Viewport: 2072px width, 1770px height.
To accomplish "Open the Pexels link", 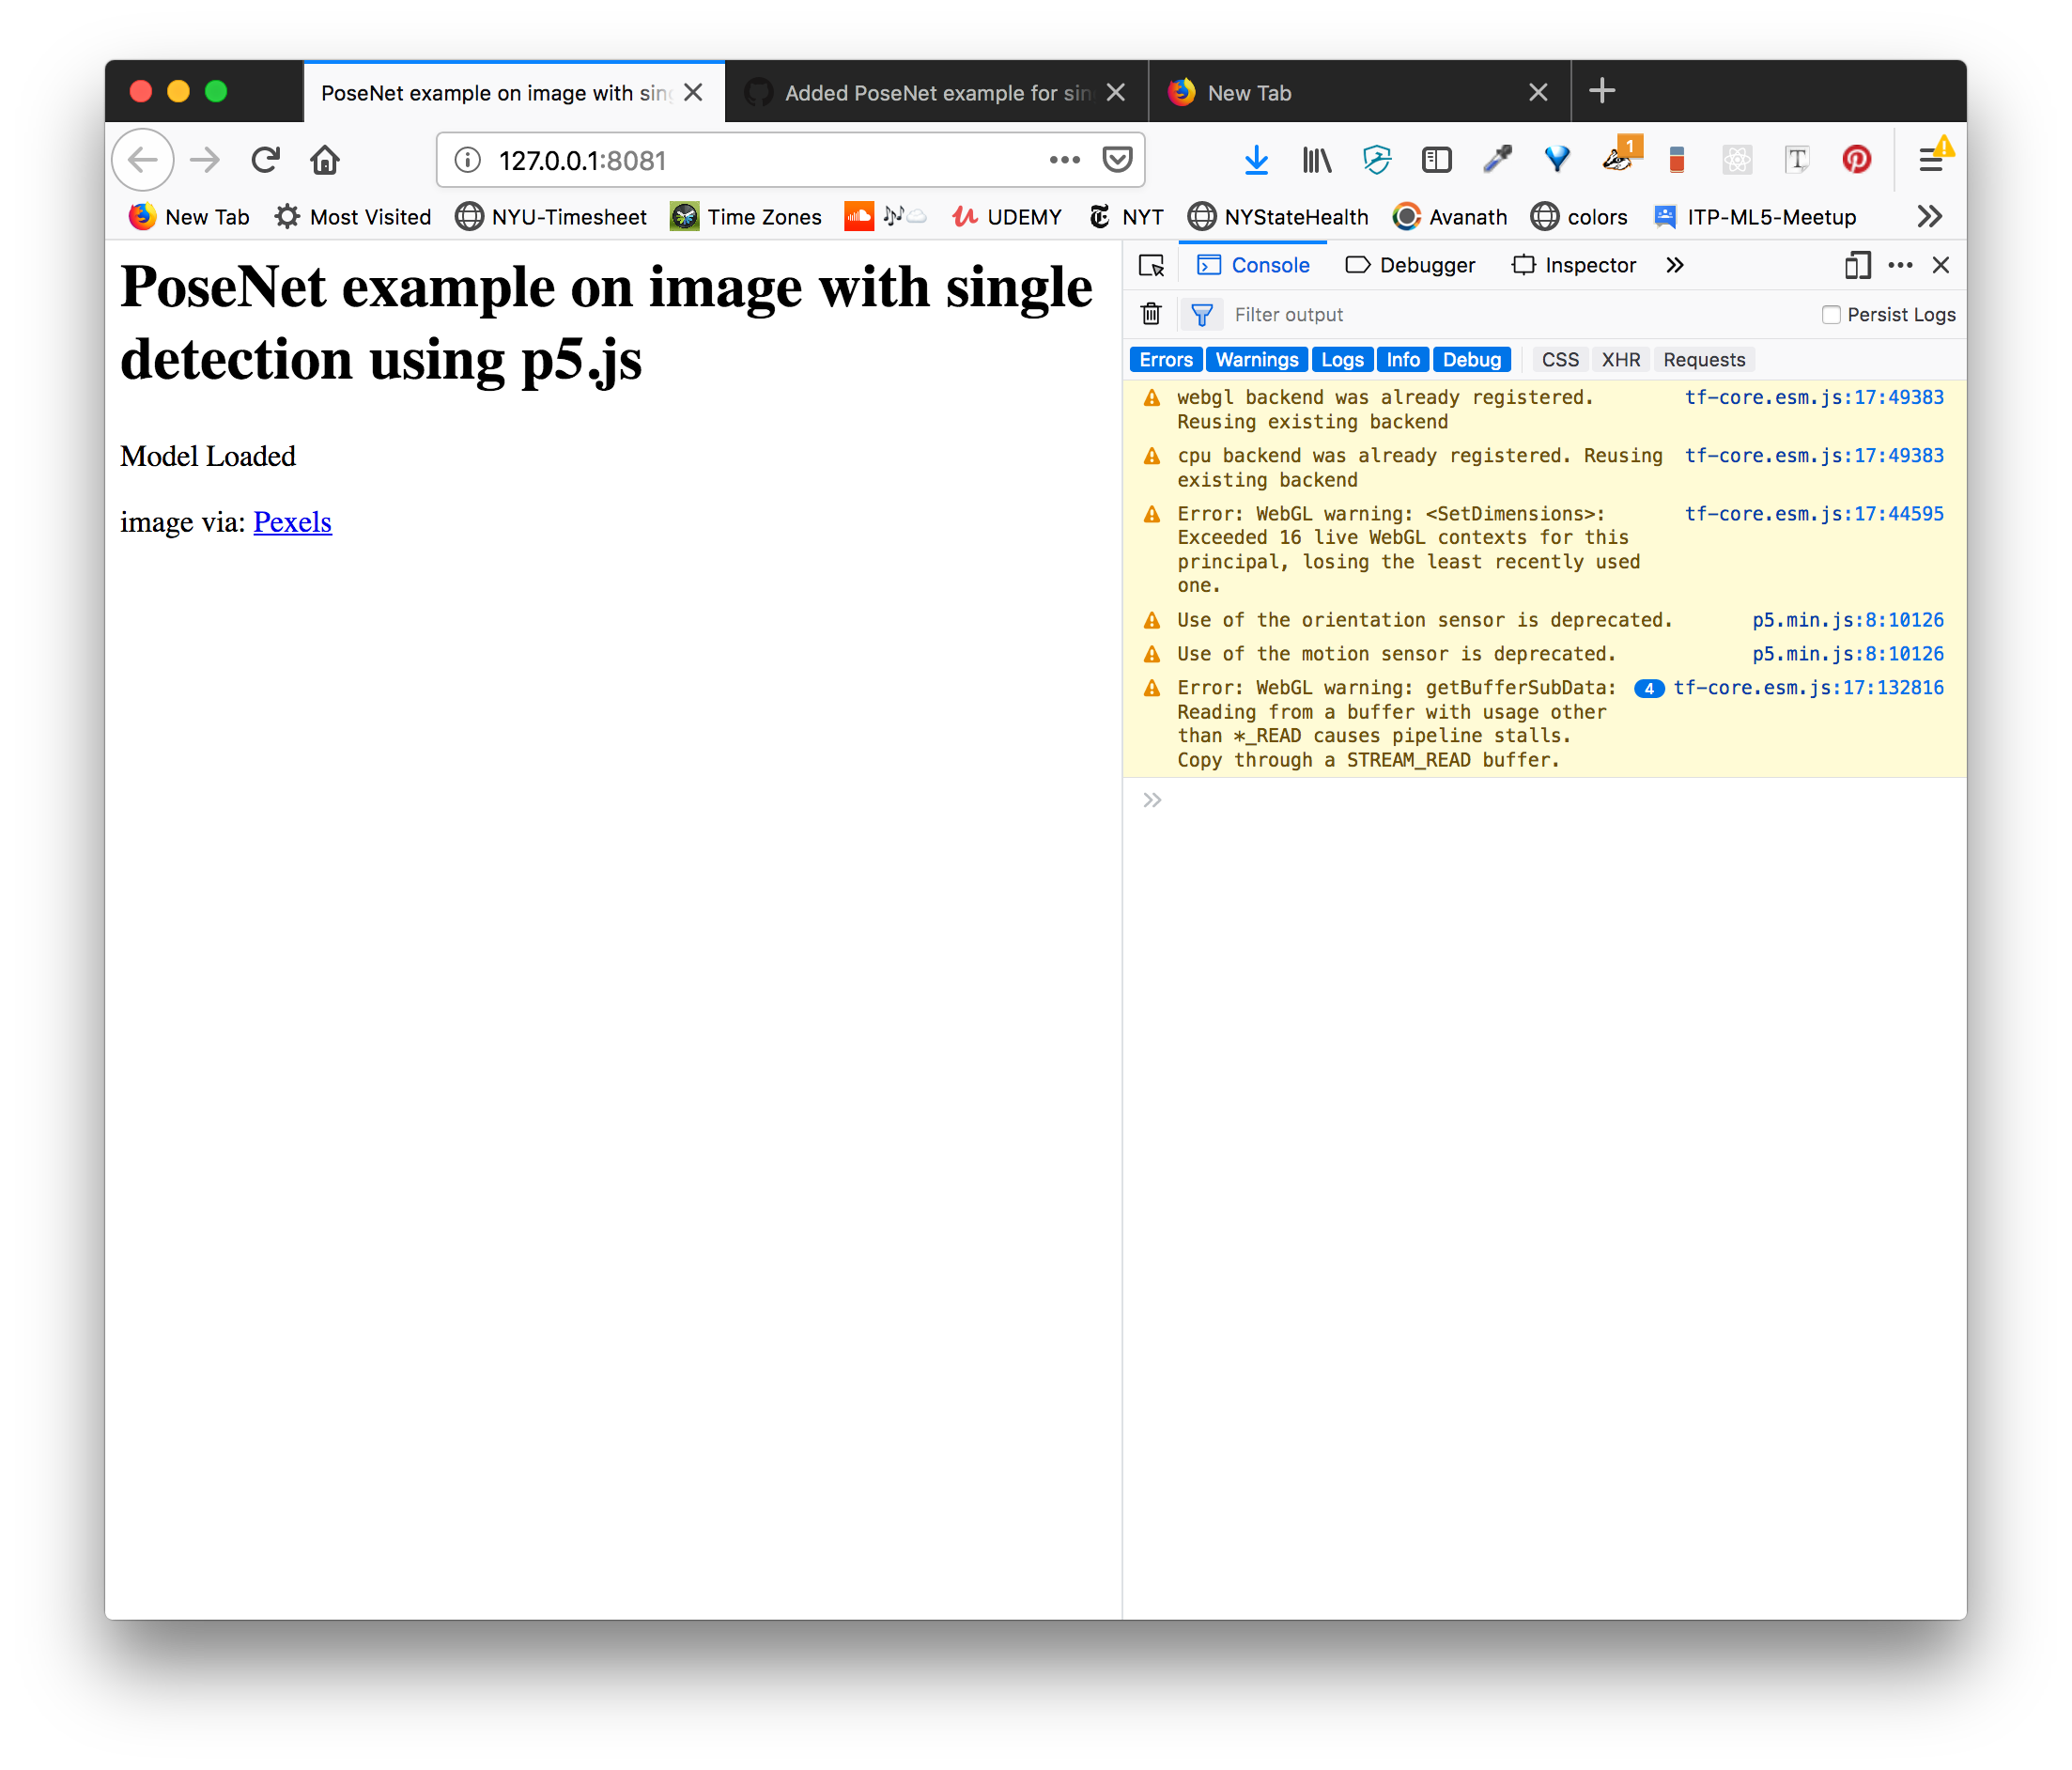I will [292, 522].
